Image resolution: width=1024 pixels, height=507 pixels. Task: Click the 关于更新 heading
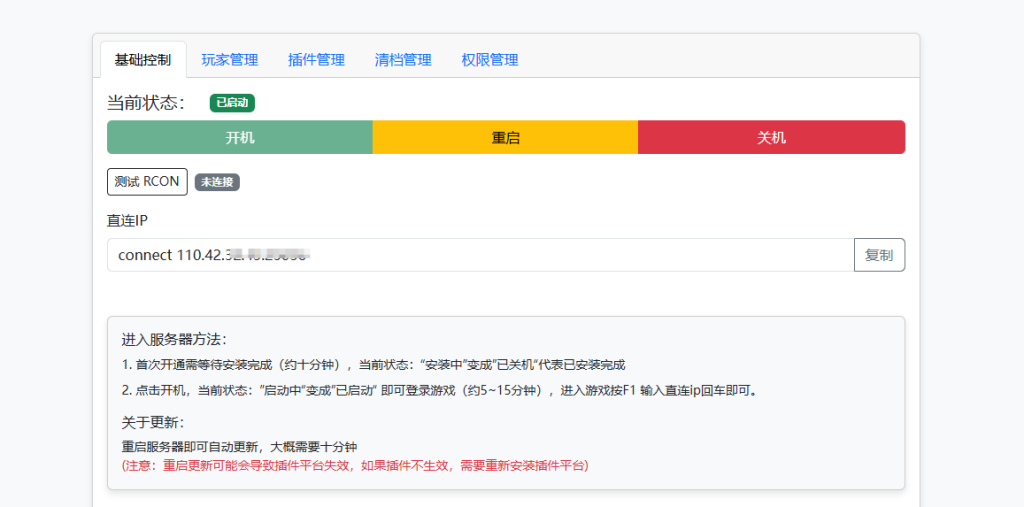[153, 422]
